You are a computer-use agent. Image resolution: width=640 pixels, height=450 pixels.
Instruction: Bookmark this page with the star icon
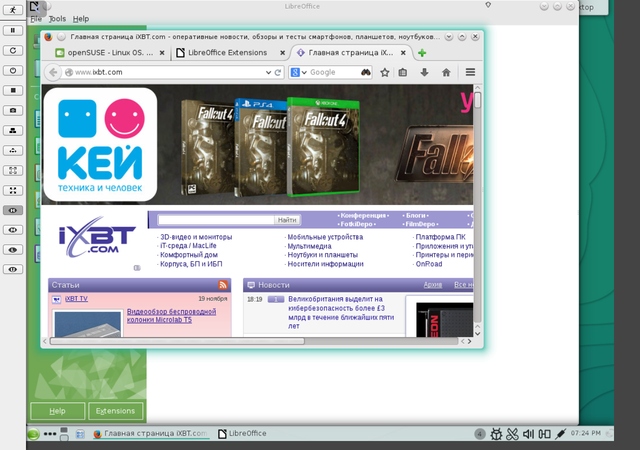384,73
